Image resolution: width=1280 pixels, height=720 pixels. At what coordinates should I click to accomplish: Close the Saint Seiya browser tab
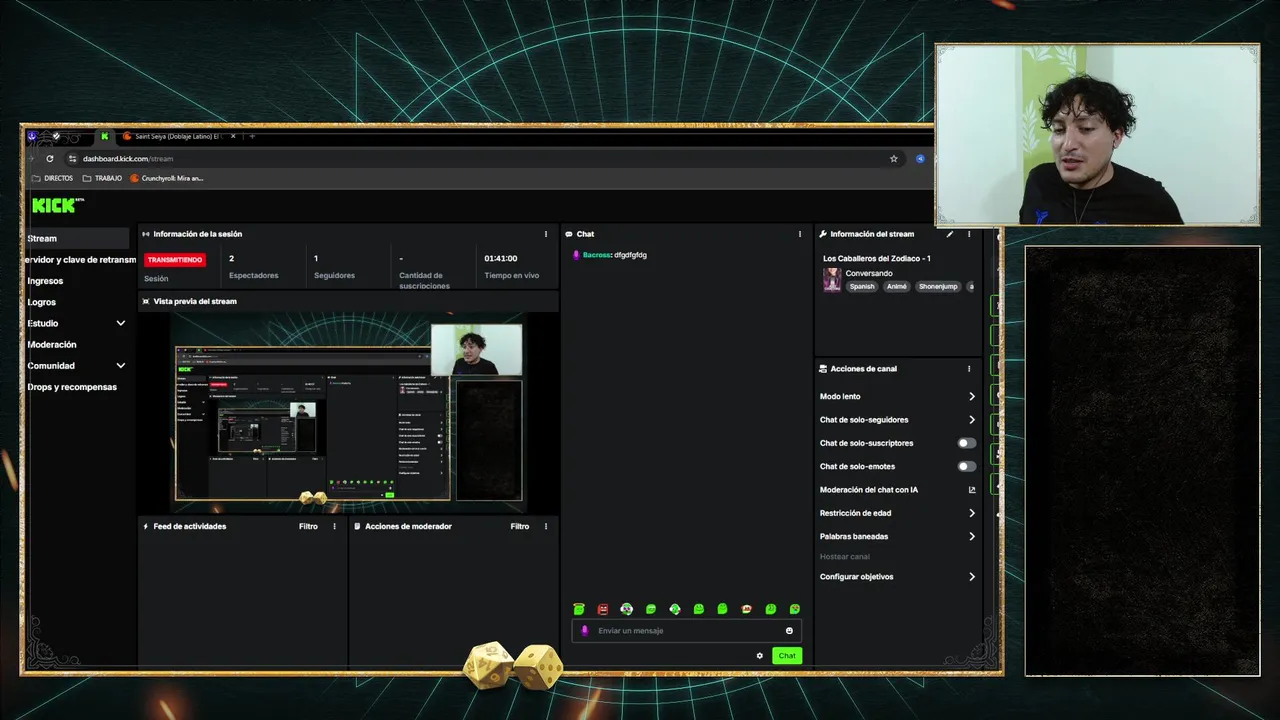233,136
